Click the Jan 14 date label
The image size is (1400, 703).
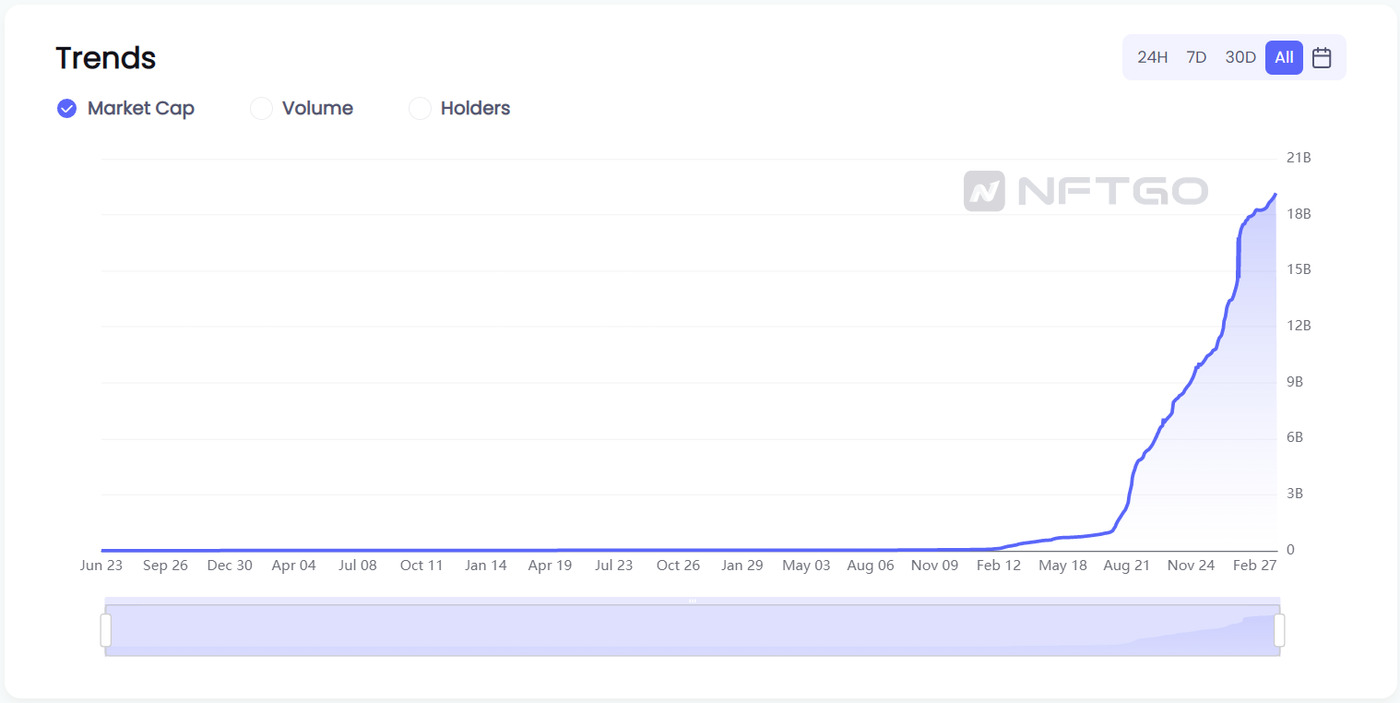[x=485, y=565]
